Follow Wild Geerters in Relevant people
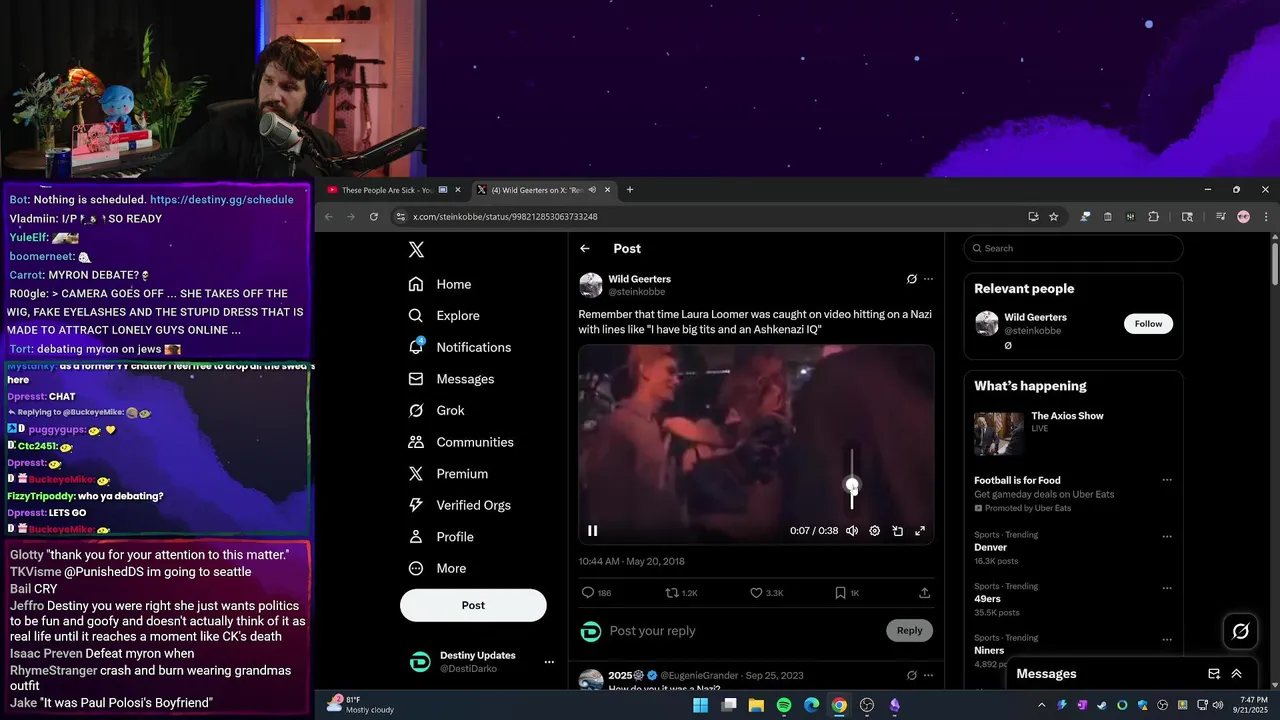This screenshot has height=720, width=1280. pos(1148,324)
